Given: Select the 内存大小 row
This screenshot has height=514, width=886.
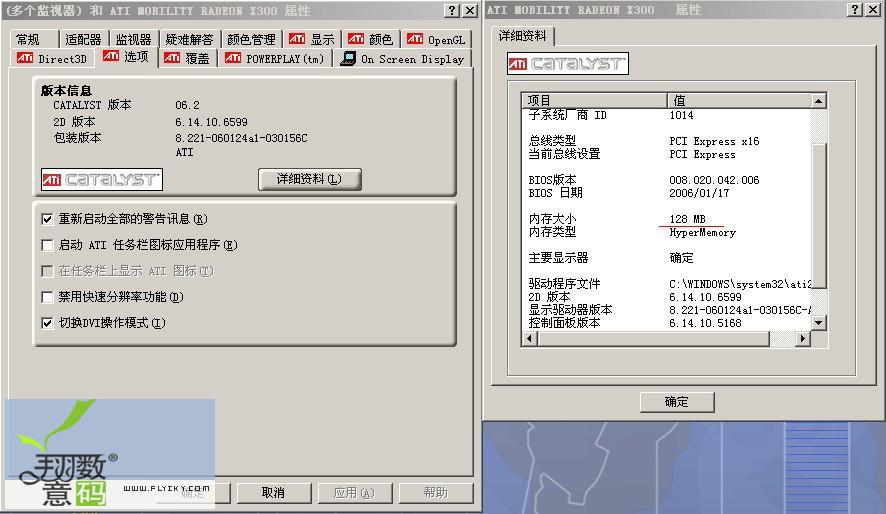Looking at the screenshot, I should tap(667, 219).
